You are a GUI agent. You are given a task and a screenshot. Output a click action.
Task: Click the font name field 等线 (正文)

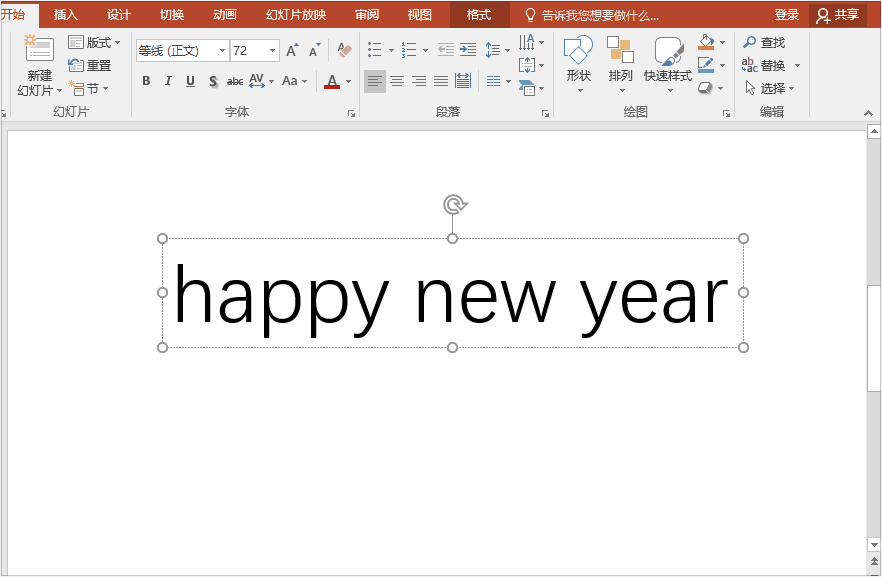177,51
